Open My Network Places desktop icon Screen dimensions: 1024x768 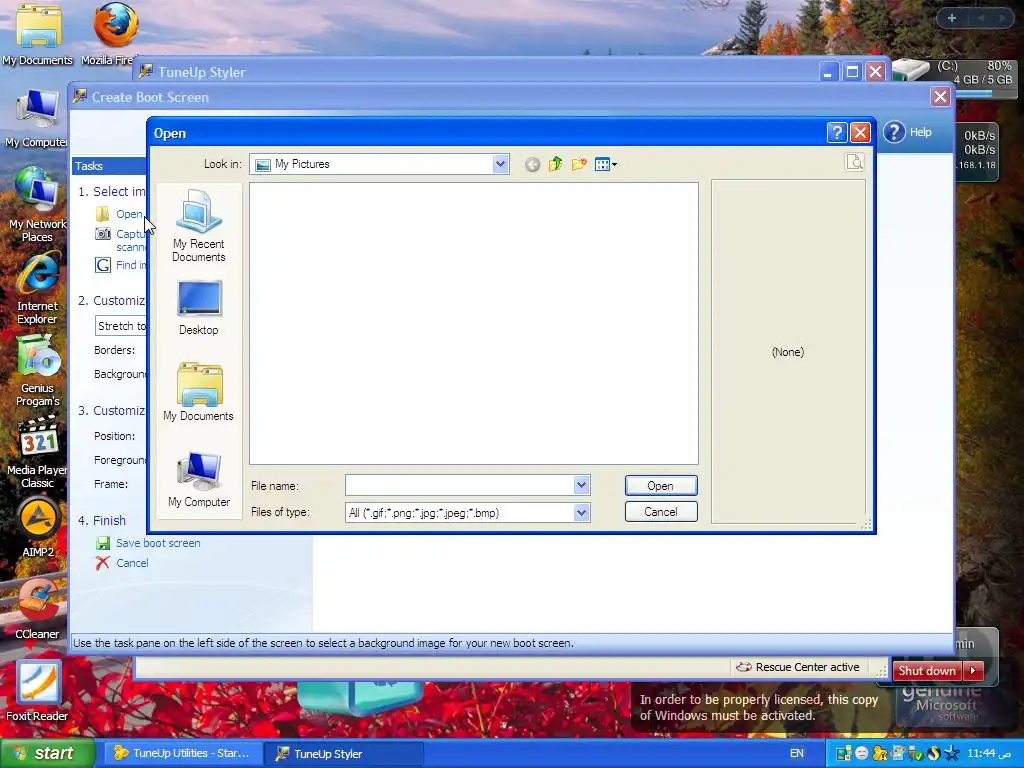[x=37, y=204]
